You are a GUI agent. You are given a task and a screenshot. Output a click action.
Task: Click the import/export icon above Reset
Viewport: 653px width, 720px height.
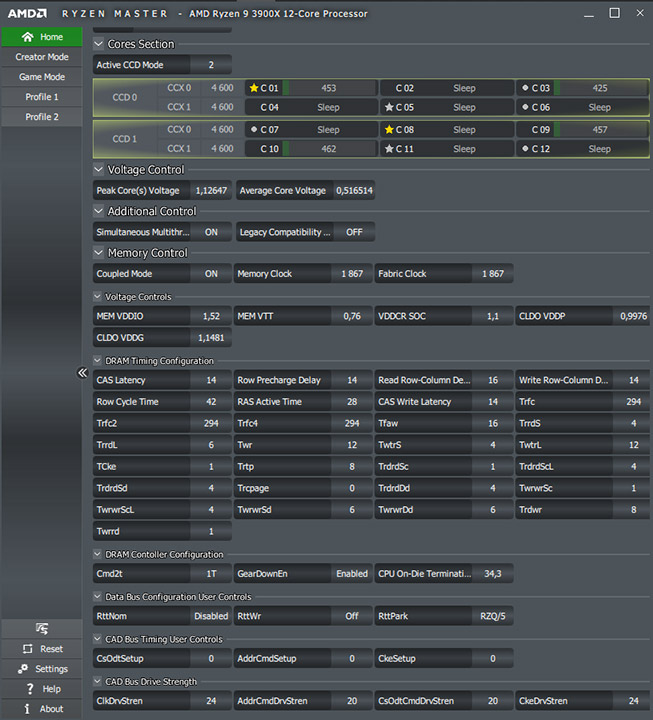coord(42,628)
